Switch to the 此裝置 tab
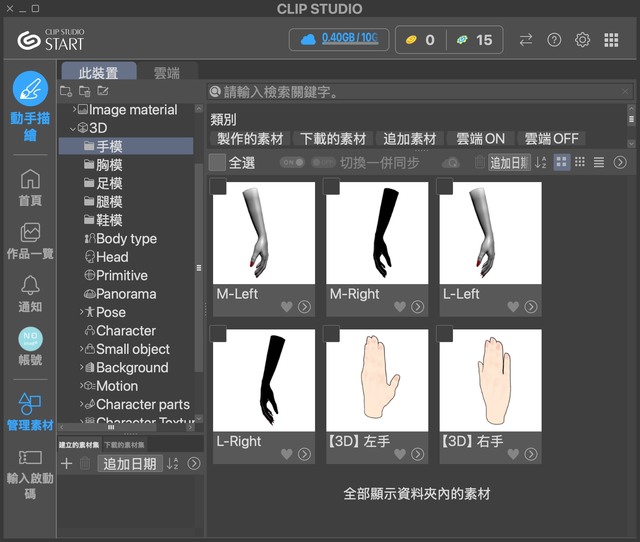Viewport: 640px width, 542px height. [x=99, y=72]
